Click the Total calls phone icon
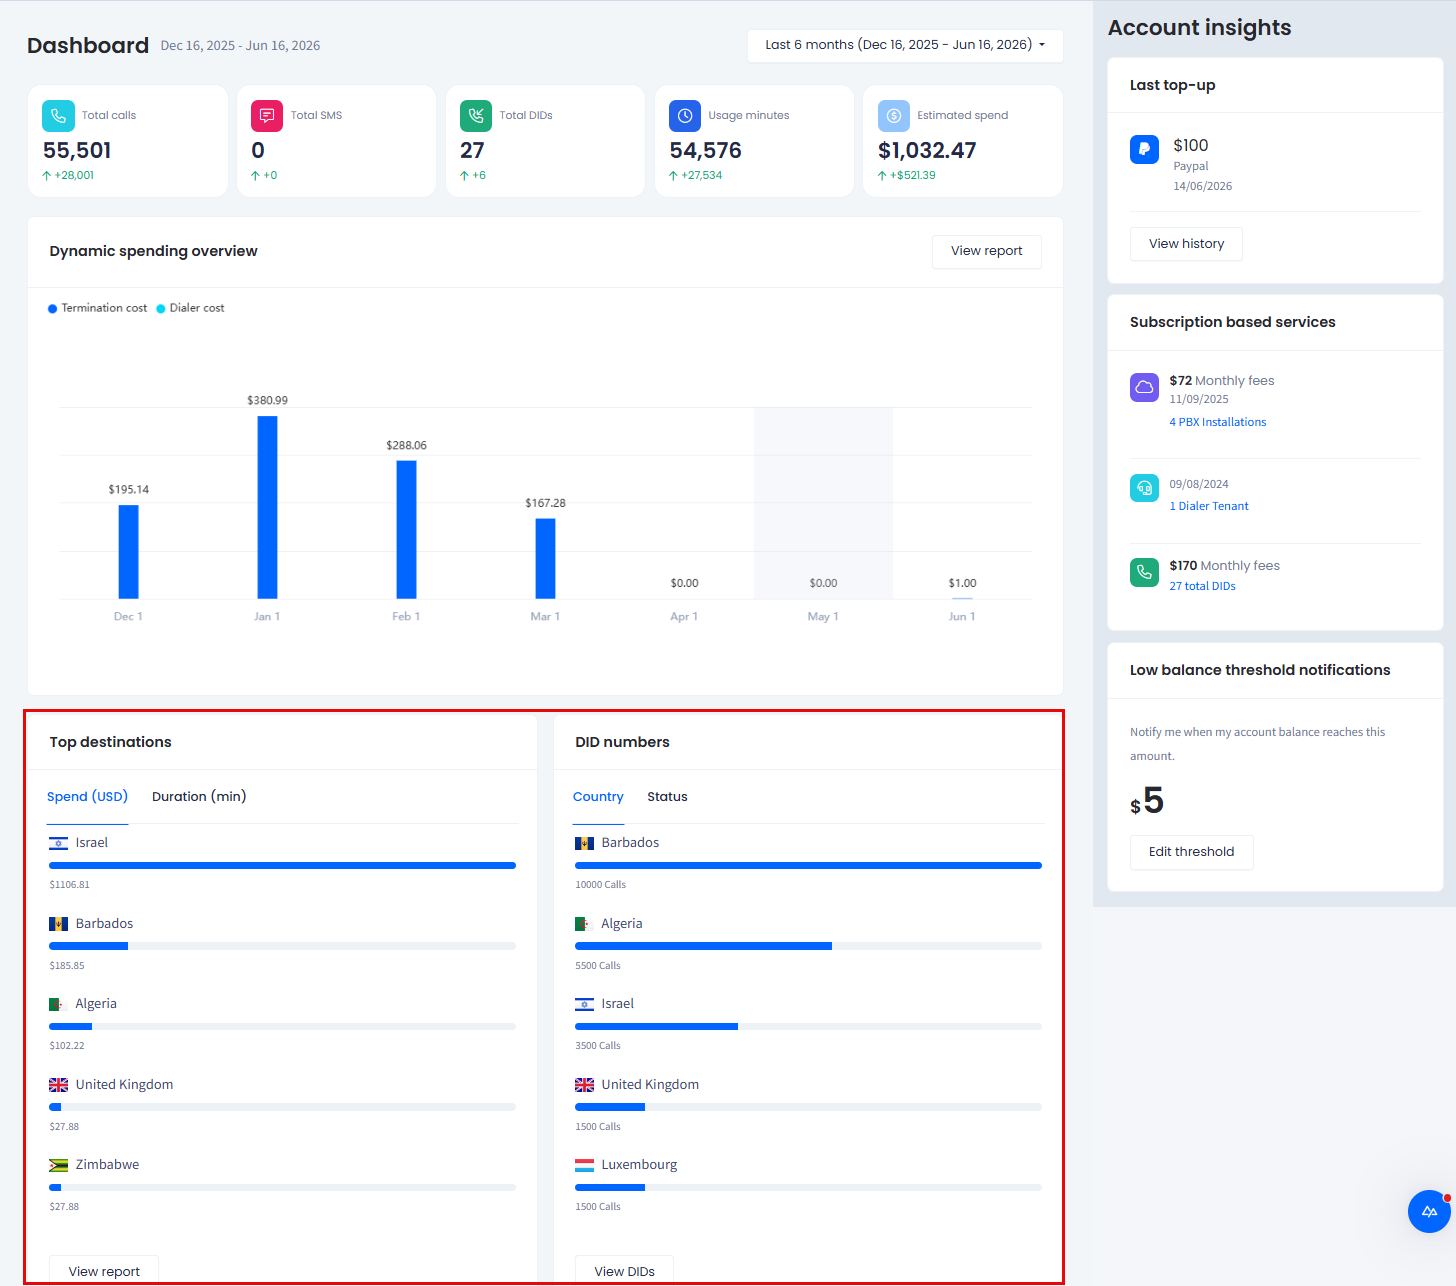 click(x=58, y=116)
